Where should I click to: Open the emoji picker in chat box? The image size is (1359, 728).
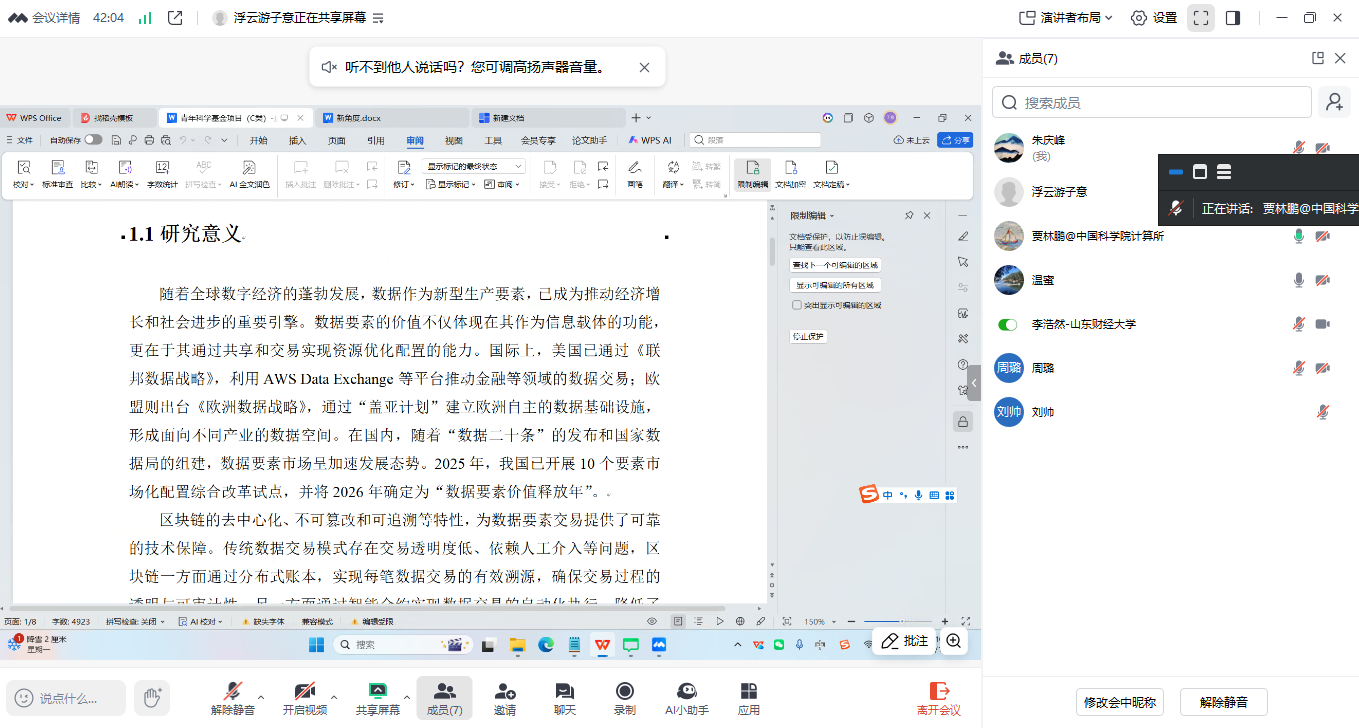coord(24,698)
